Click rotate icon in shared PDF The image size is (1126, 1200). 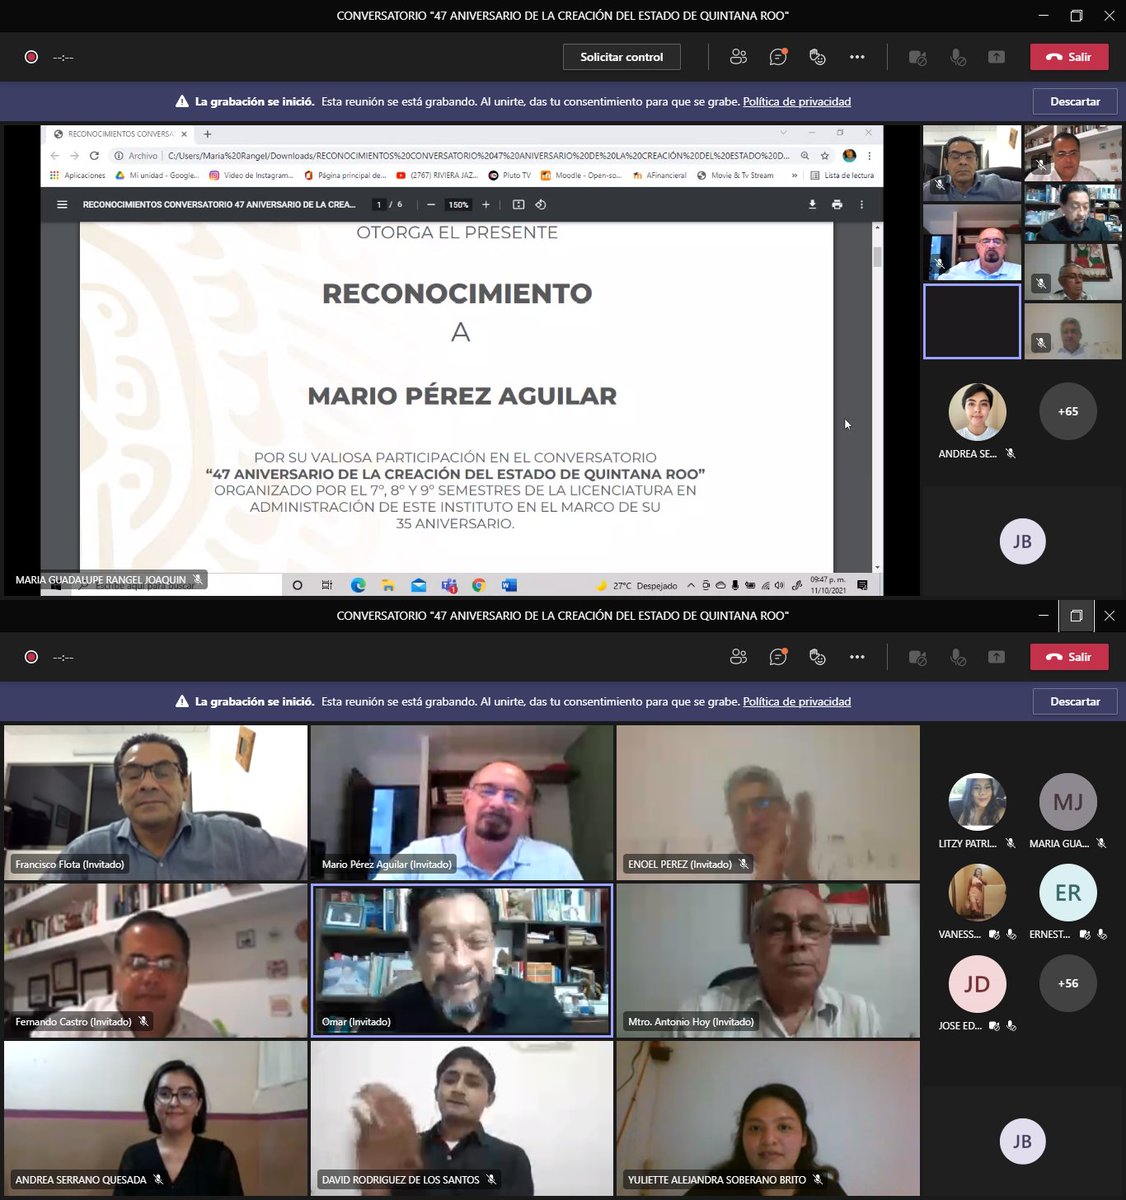pos(541,204)
